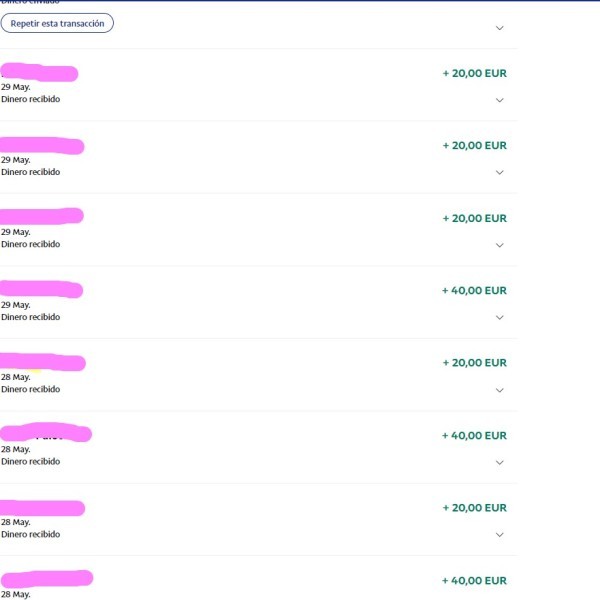Click redacted sender name of topmost 29 May payment

(x=39, y=73)
